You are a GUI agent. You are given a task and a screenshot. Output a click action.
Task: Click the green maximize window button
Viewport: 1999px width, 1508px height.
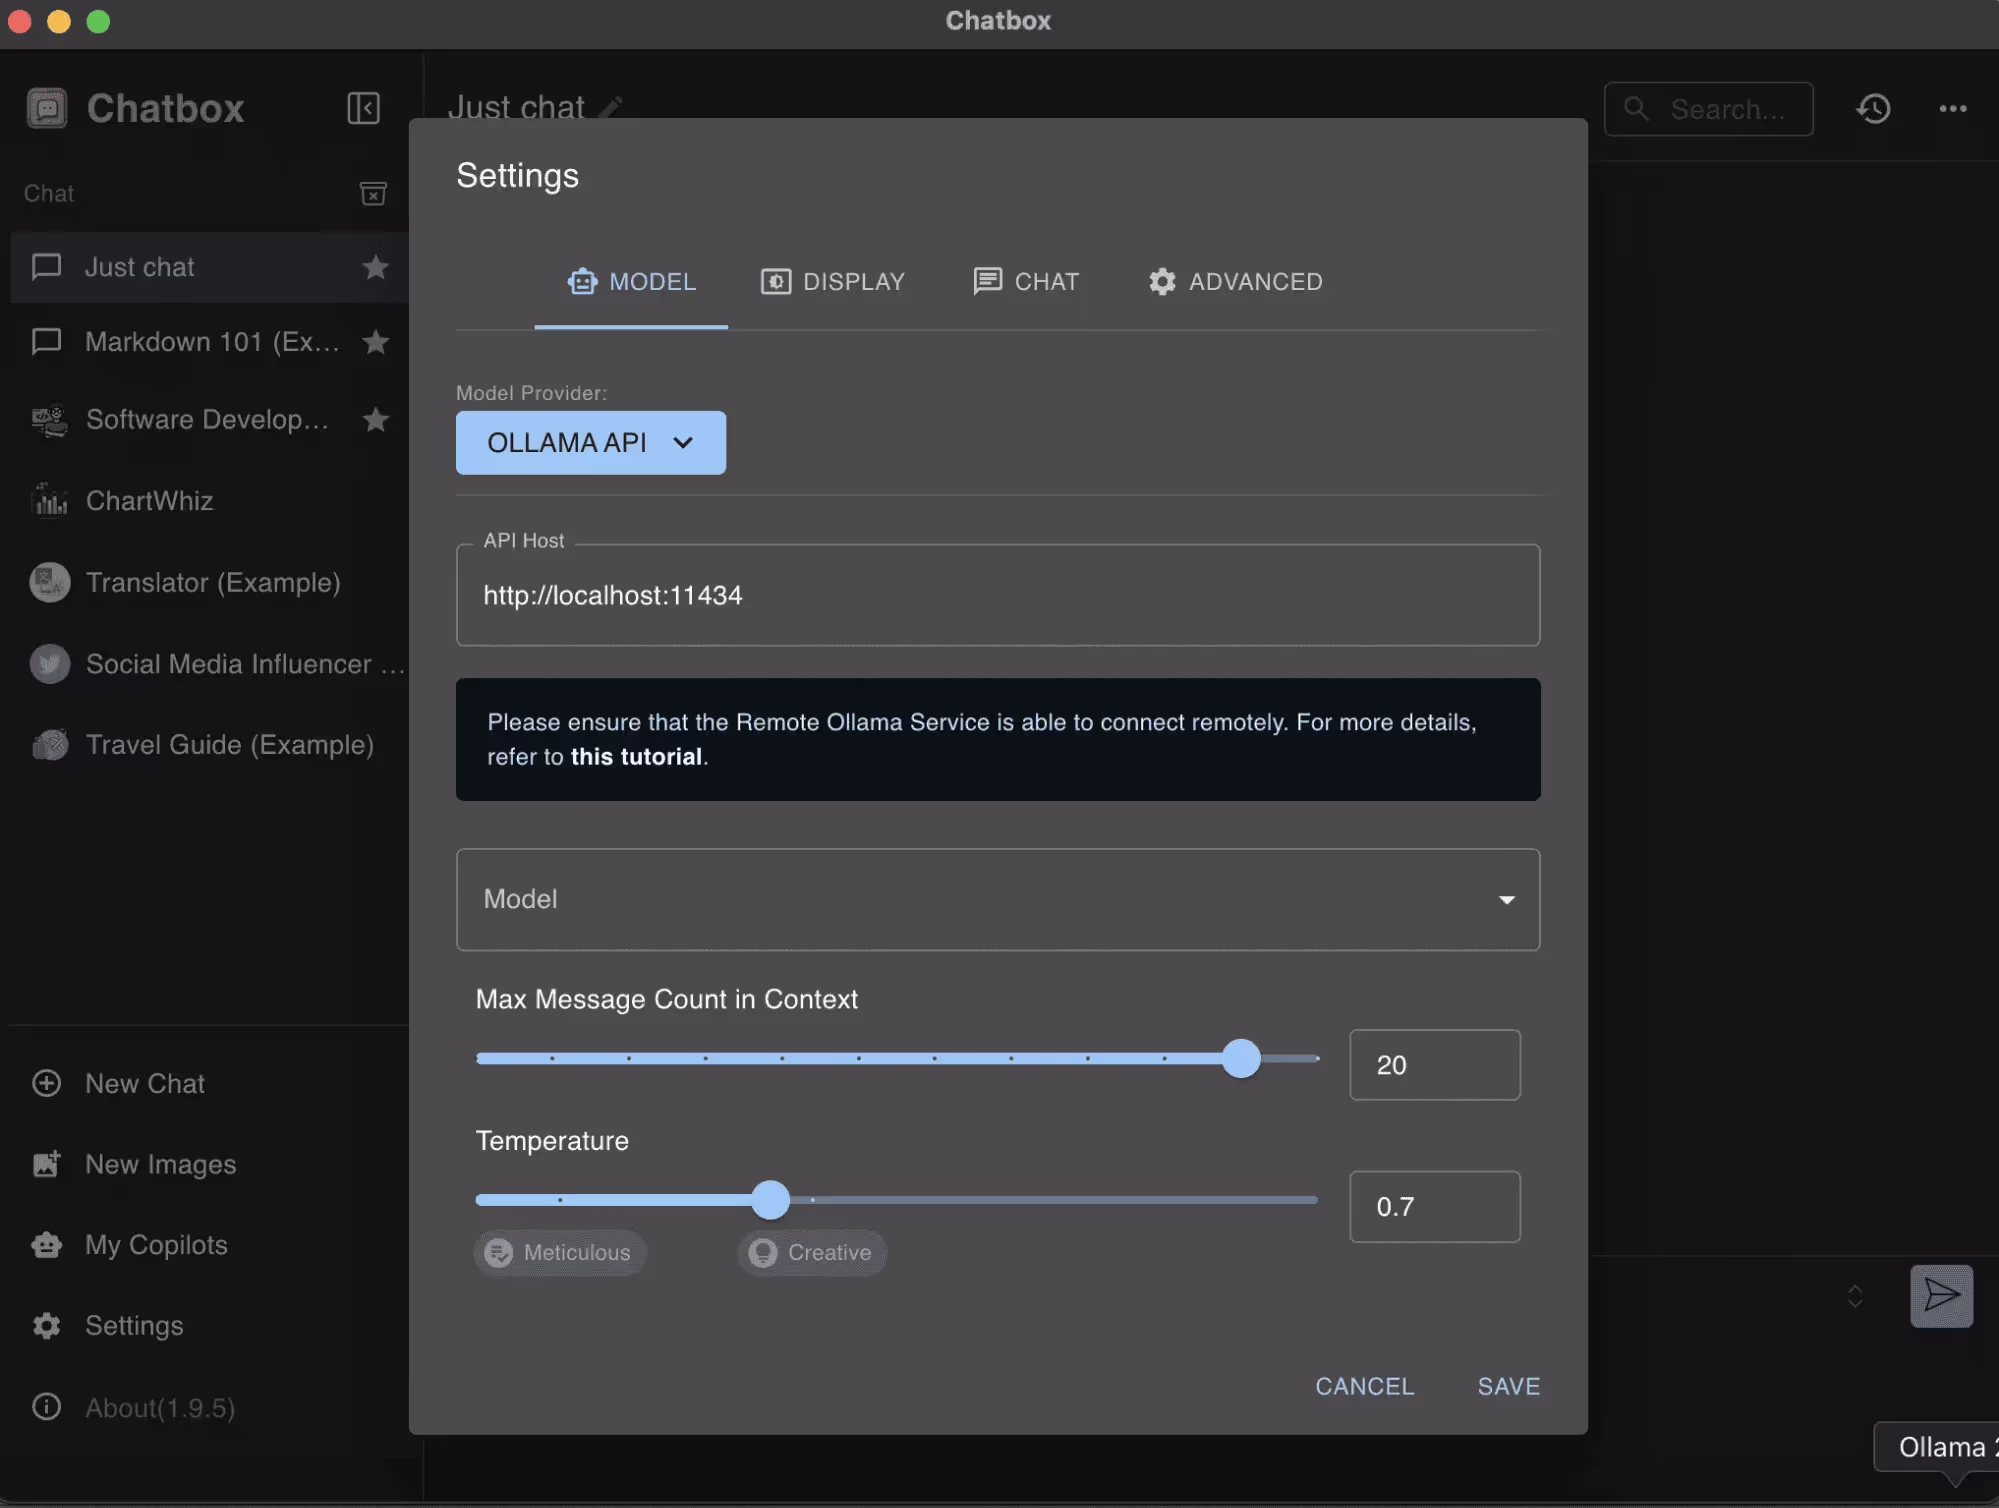click(x=98, y=21)
